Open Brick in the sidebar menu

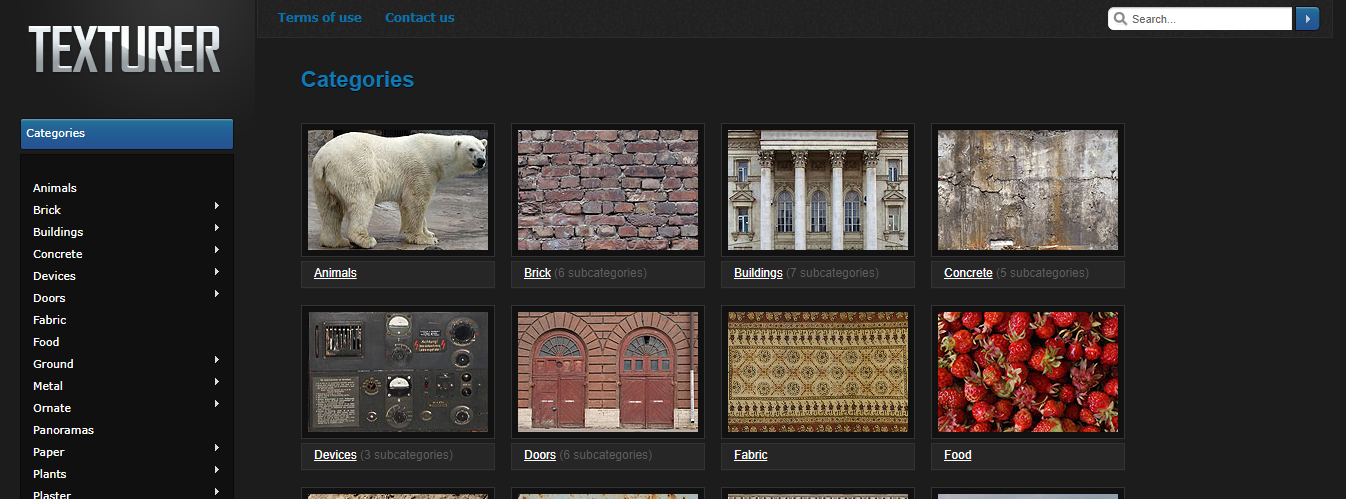point(47,210)
